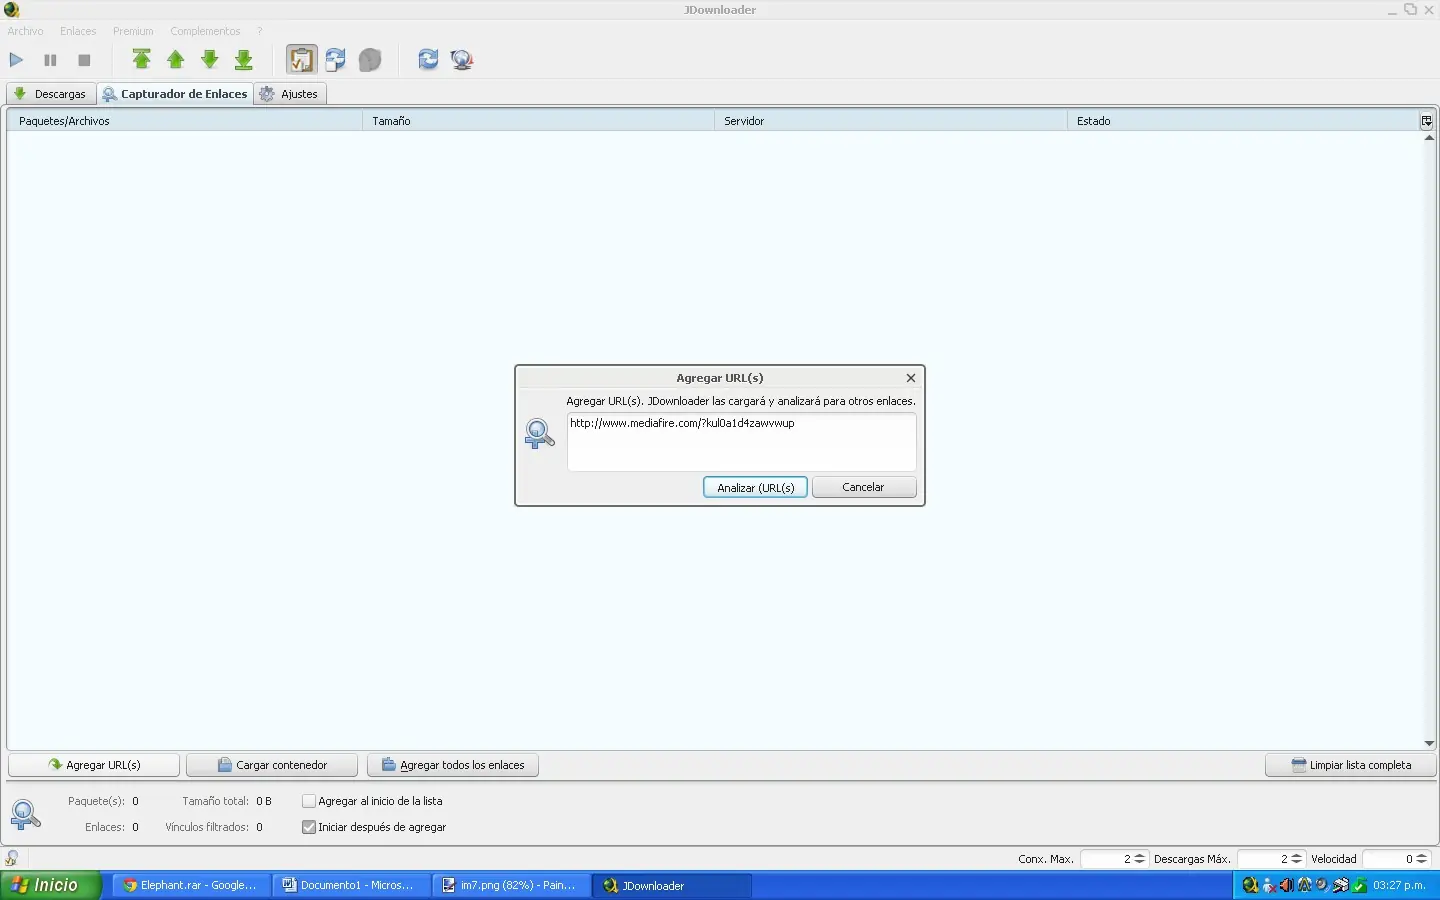Viewport: 1440px width, 900px height.
Task: Click the Cargar contenedor button
Action: tap(272, 765)
